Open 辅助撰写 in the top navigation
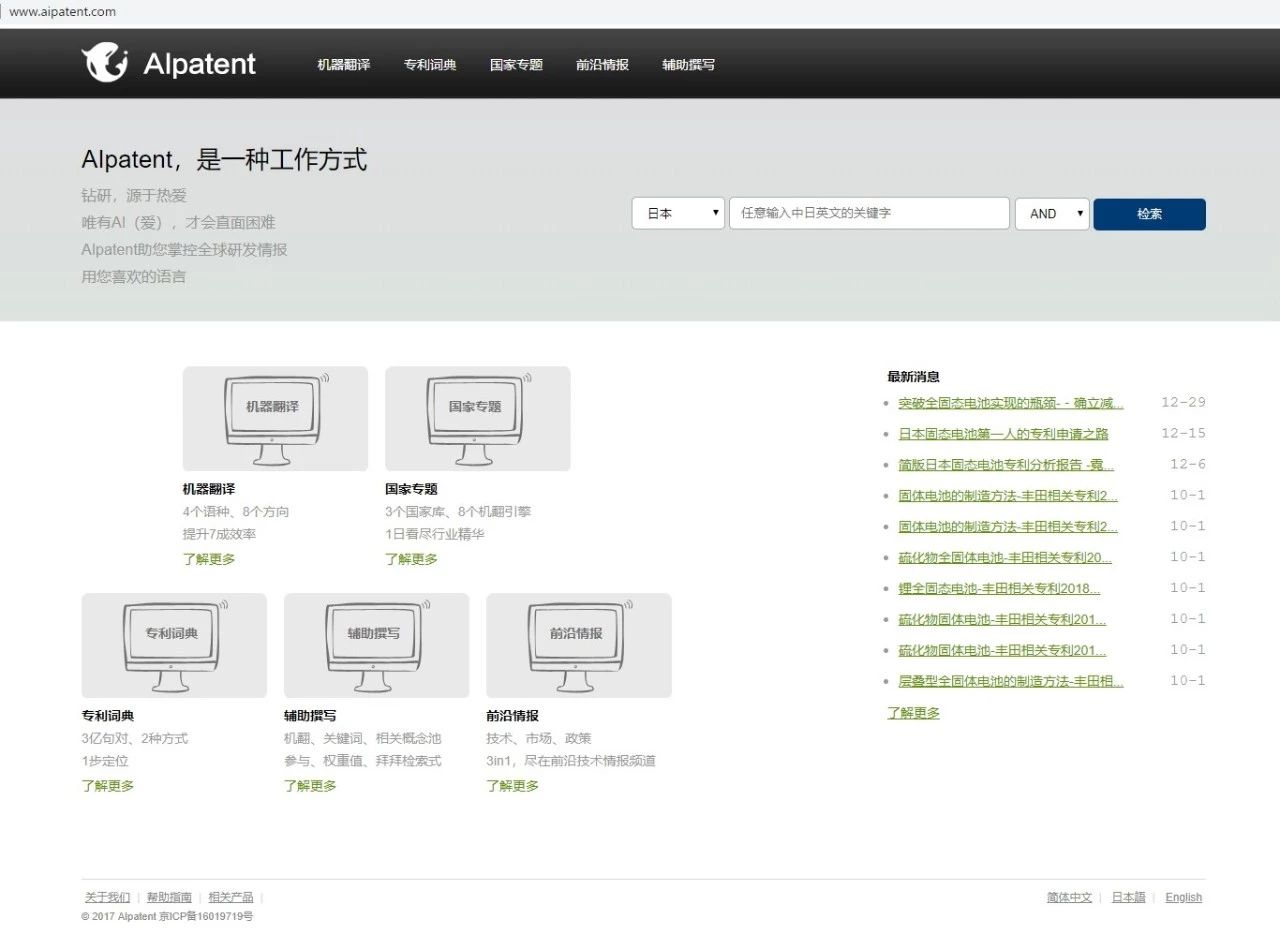This screenshot has height=934, width=1280. pyautogui.click(x=688, y=65)
